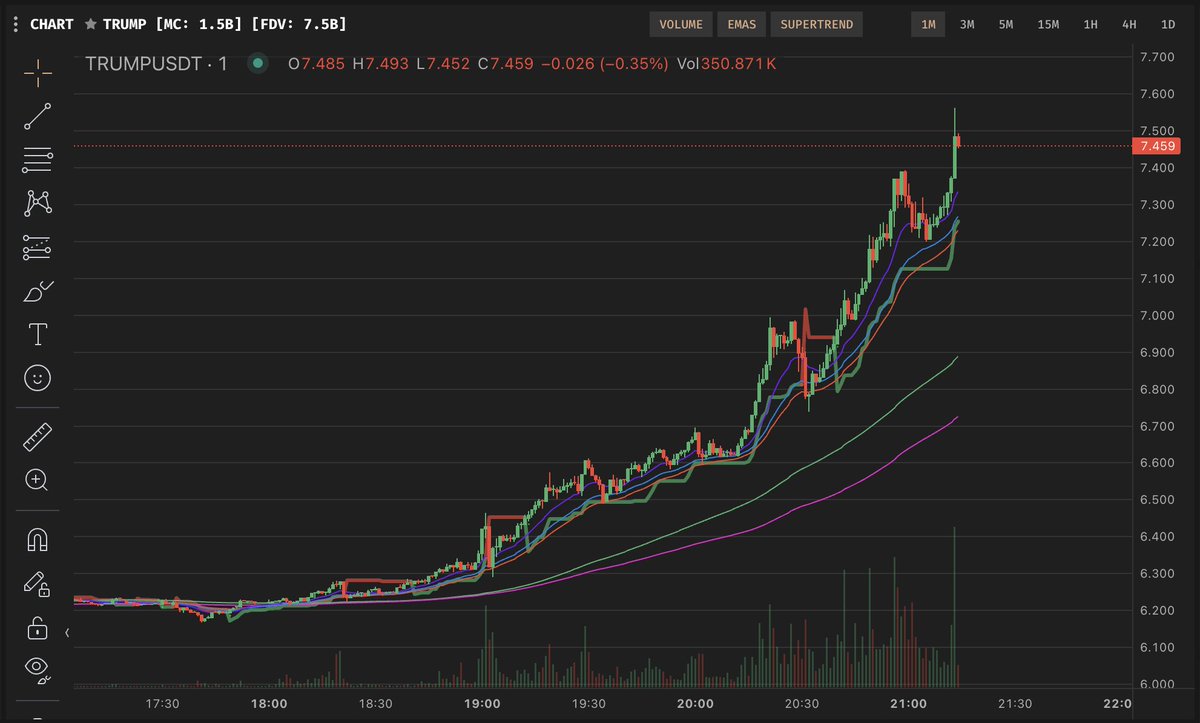Activate the zoom in tool

(38, 480)
